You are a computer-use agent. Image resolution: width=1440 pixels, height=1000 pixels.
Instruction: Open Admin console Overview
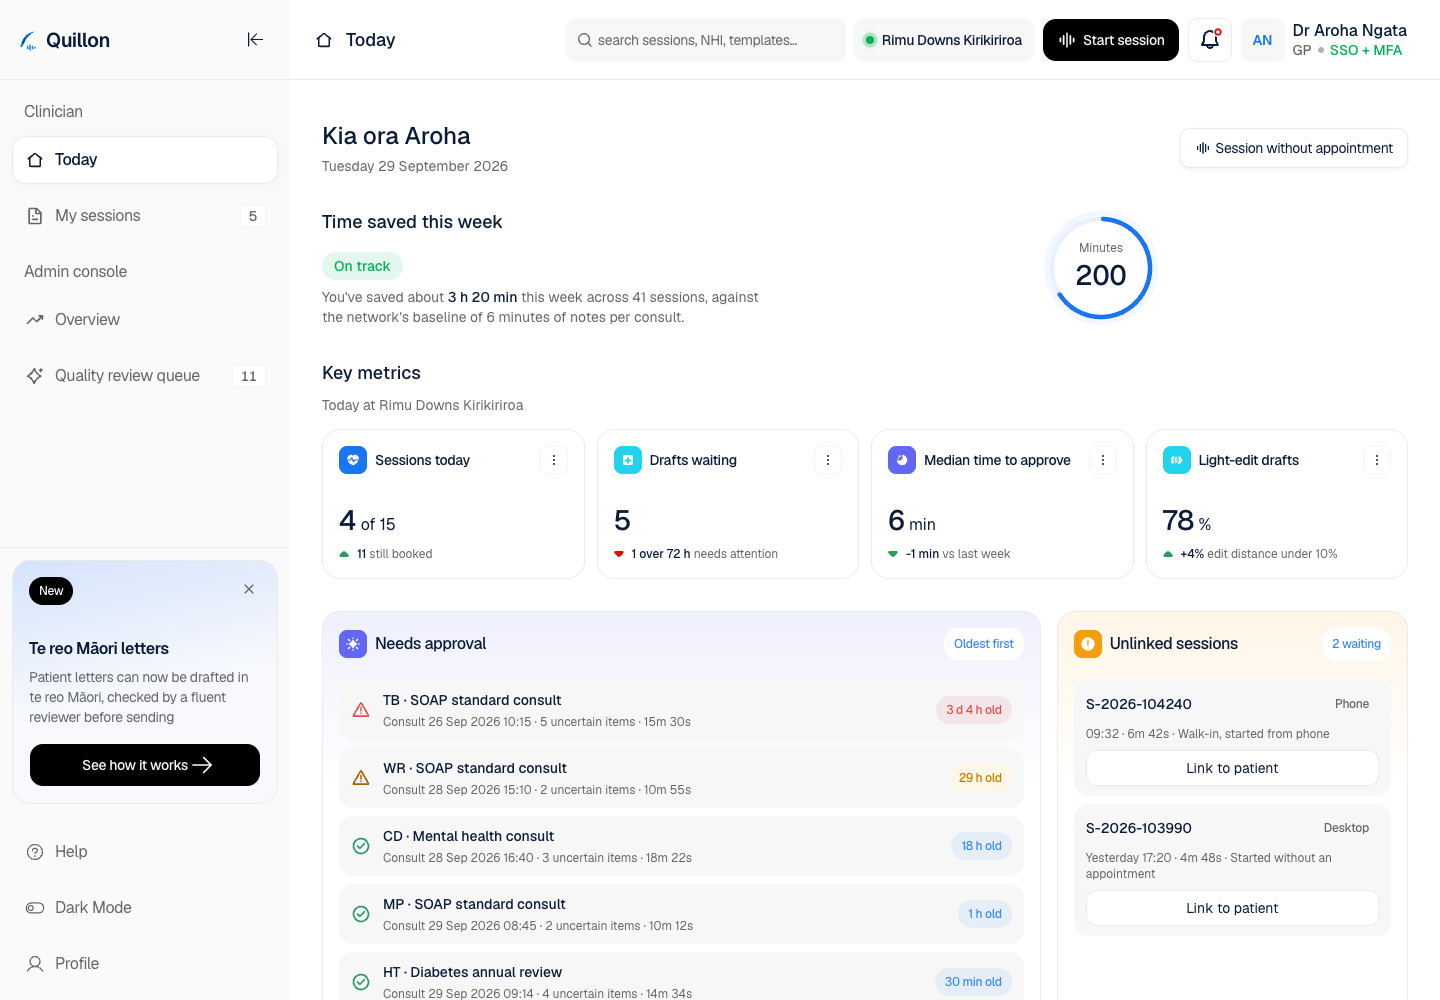145,320
